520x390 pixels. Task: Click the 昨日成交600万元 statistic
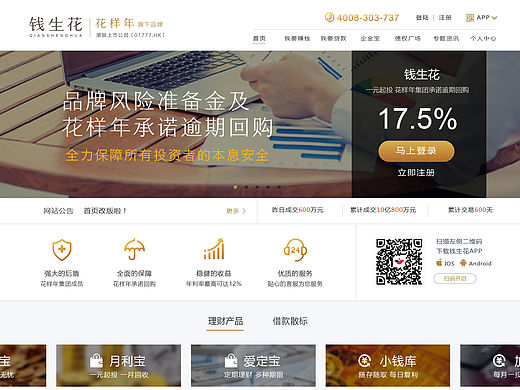[x=297, y=210]
